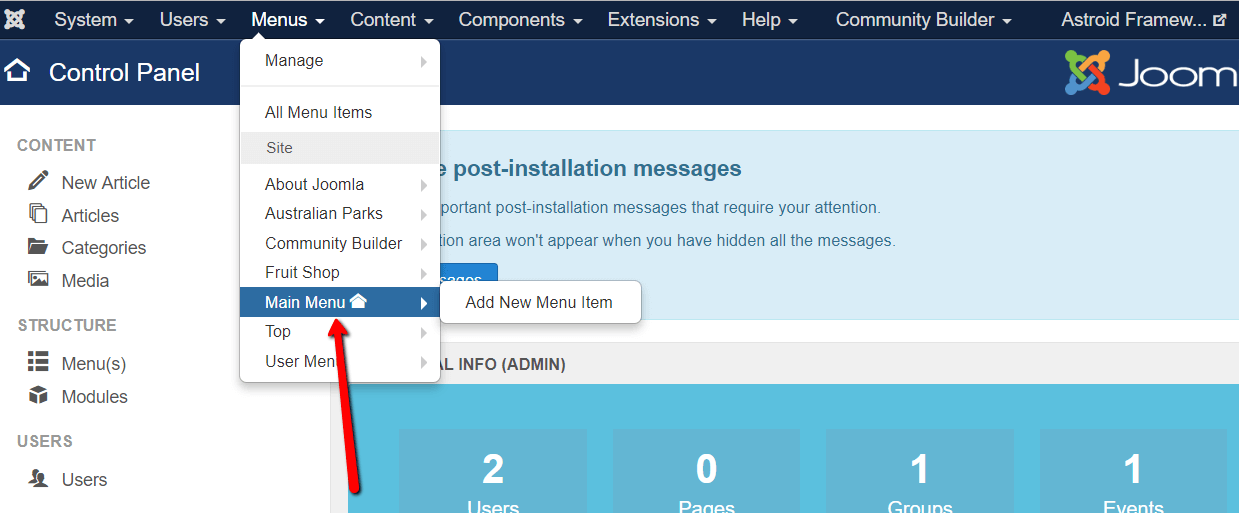Click the stacked pages icon beside Articles
The height and width of the screenshot is (513, 1239).
click(38, 214)
